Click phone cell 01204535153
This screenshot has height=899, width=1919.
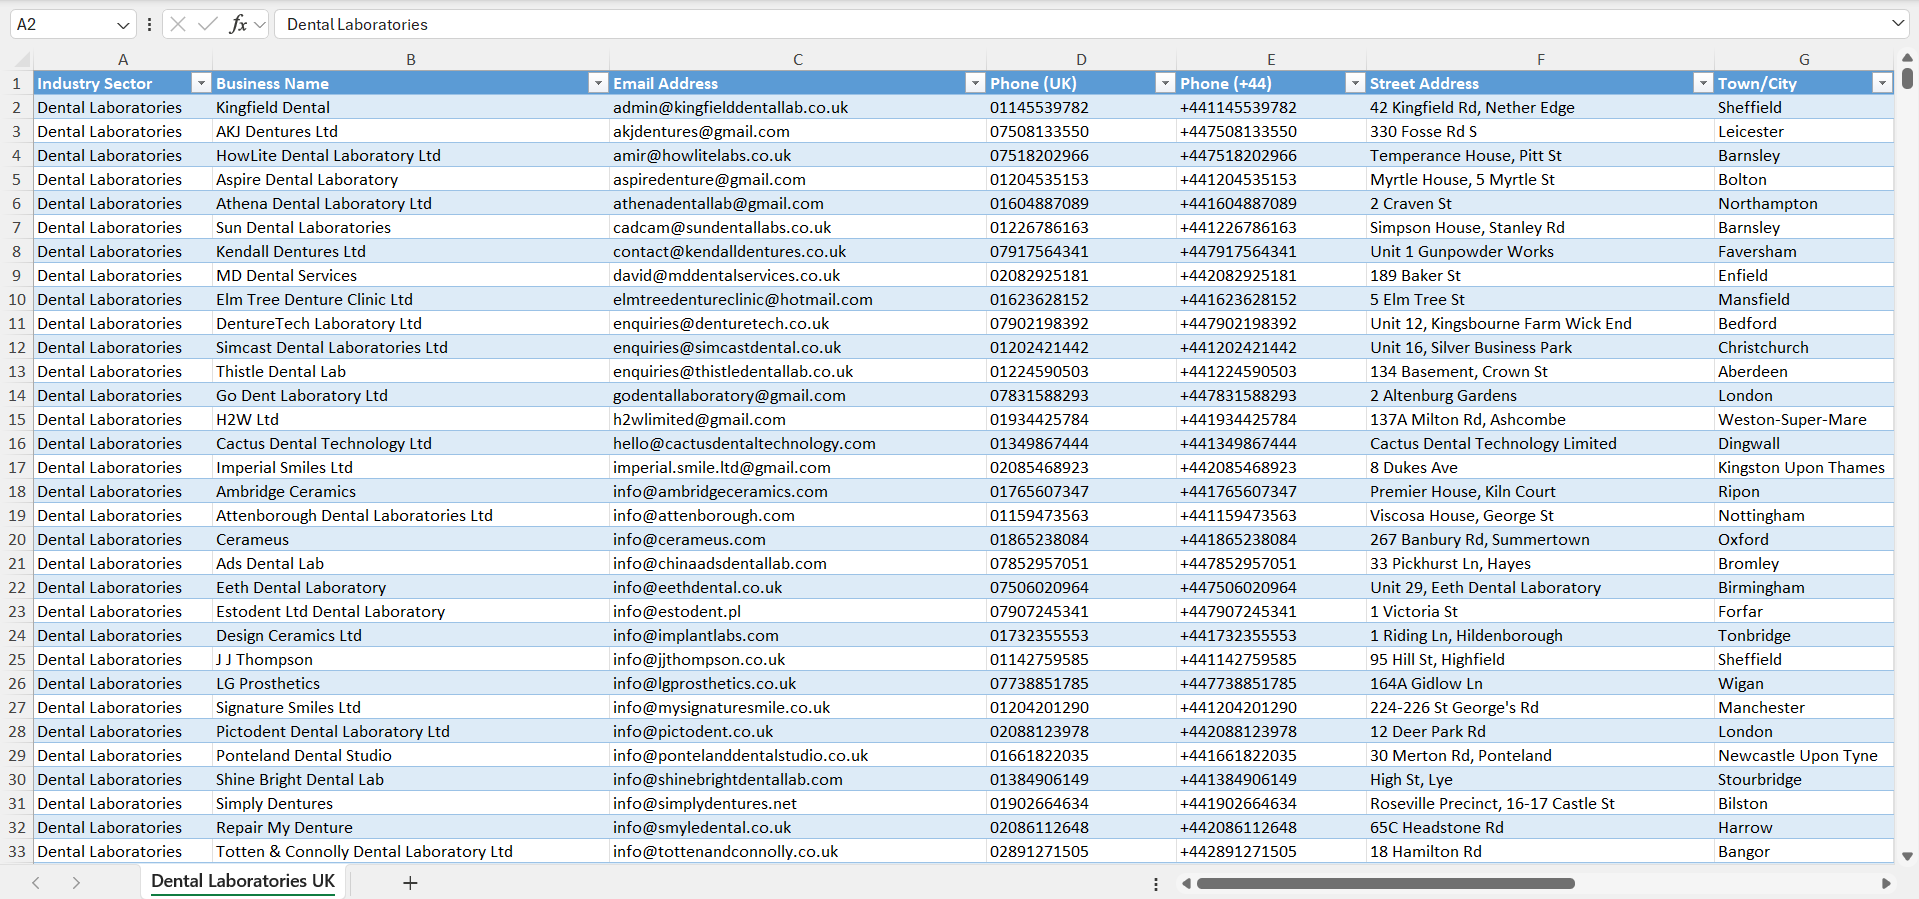pyautogui.click(x=1081, y=179)
